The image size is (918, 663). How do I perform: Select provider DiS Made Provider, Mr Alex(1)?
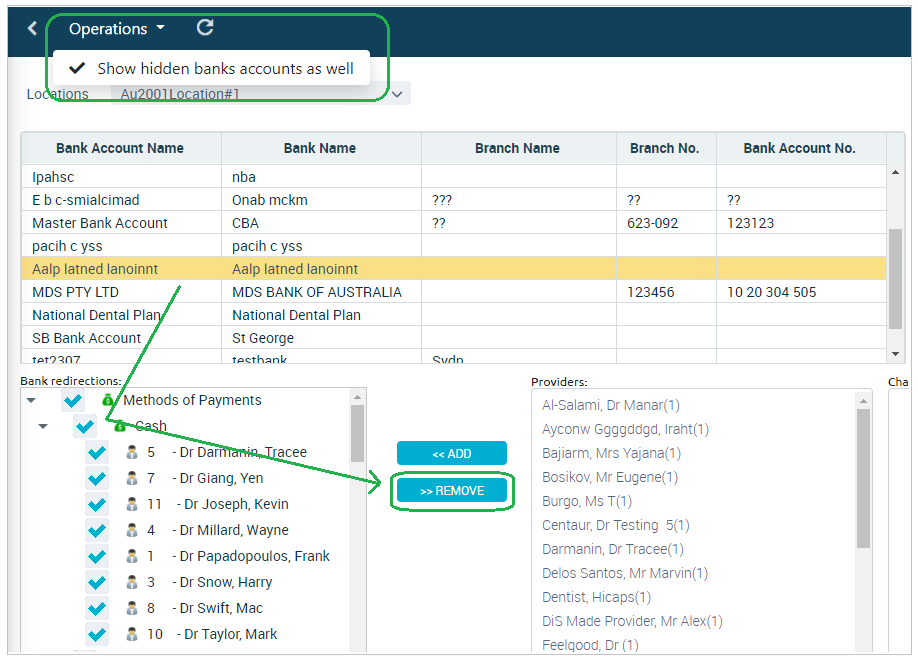click(x=632, y=621)
